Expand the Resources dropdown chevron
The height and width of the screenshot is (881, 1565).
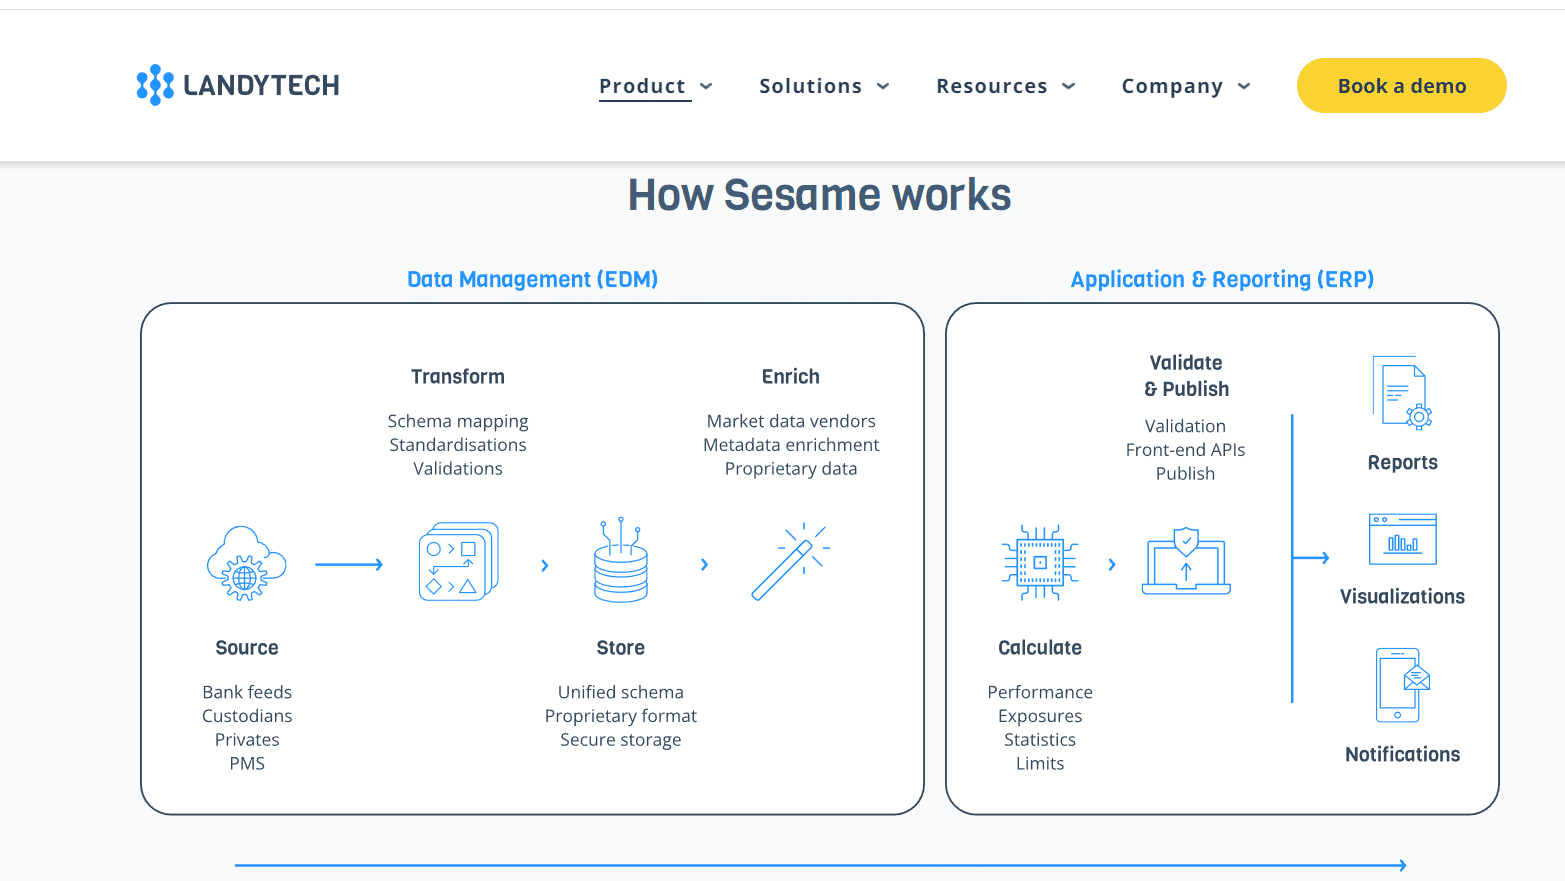(x=1068, y=86)
